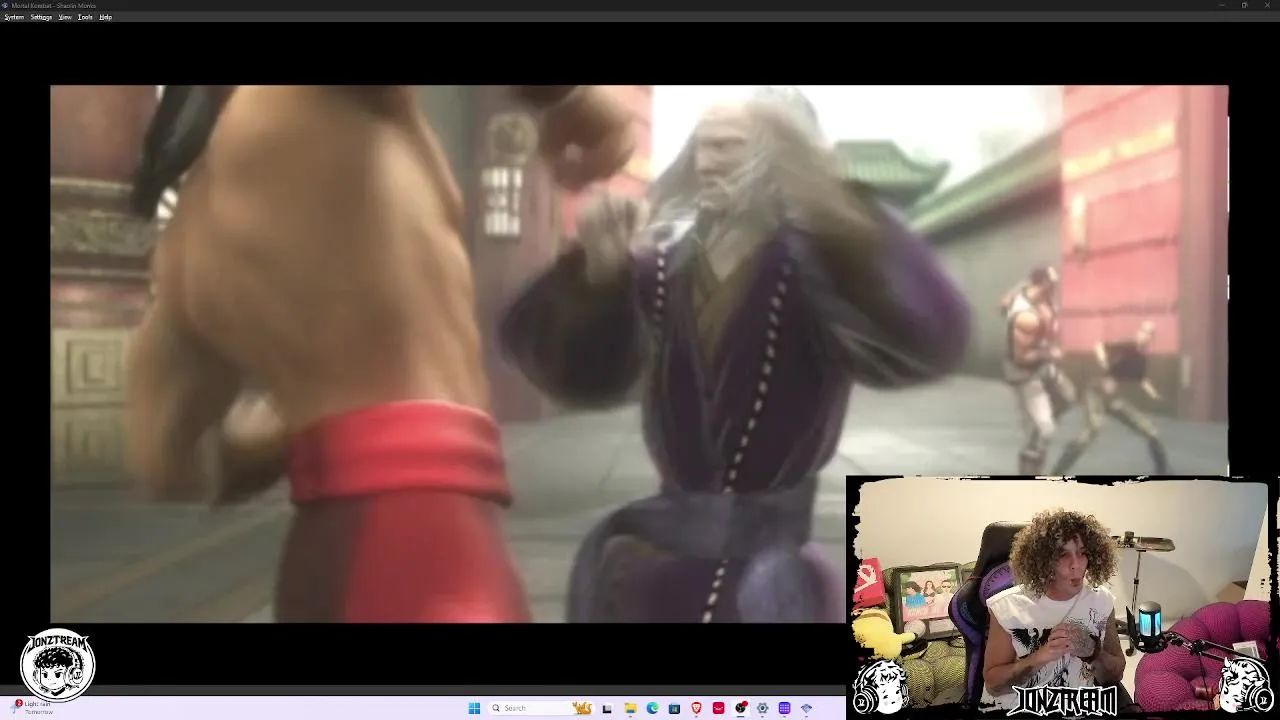Image resolution: width=1280 pixels, height=720 pixels.
Task: Launch Microsoft Edge from the taskbar
Action: (652, 708)
